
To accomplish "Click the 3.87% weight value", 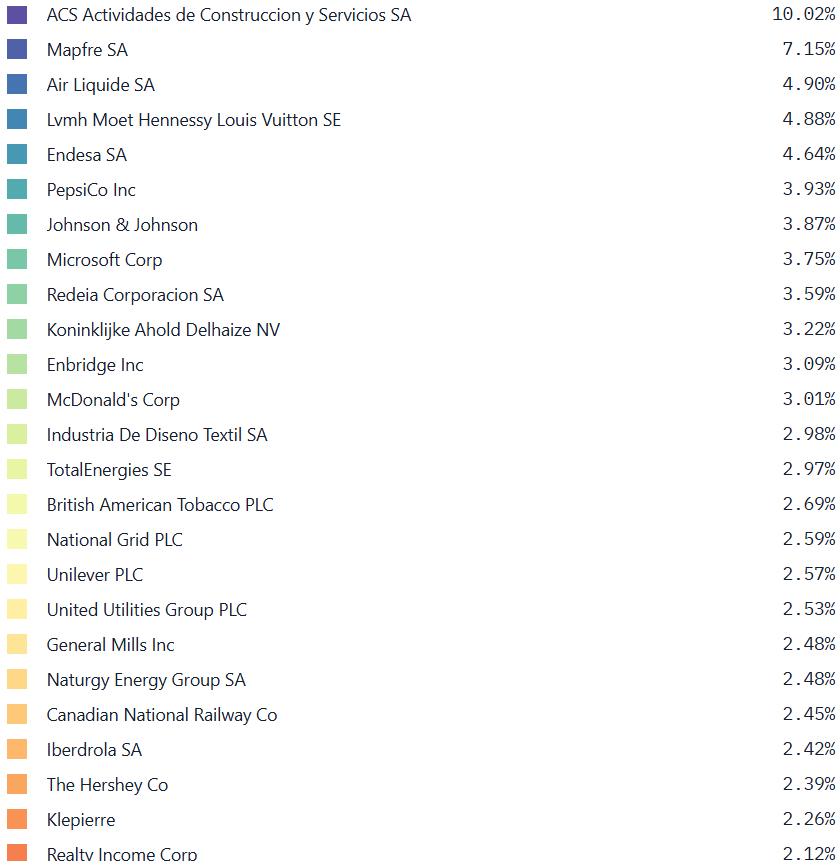I will pos(809,224).
